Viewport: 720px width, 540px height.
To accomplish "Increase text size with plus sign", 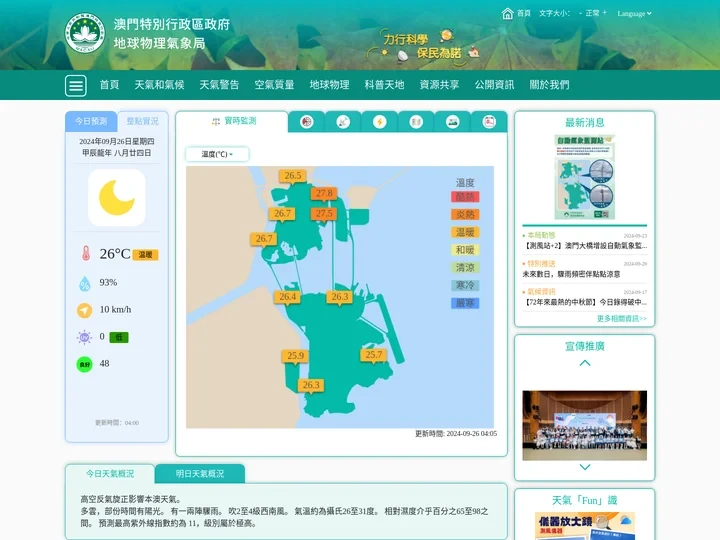I will 604,13.
